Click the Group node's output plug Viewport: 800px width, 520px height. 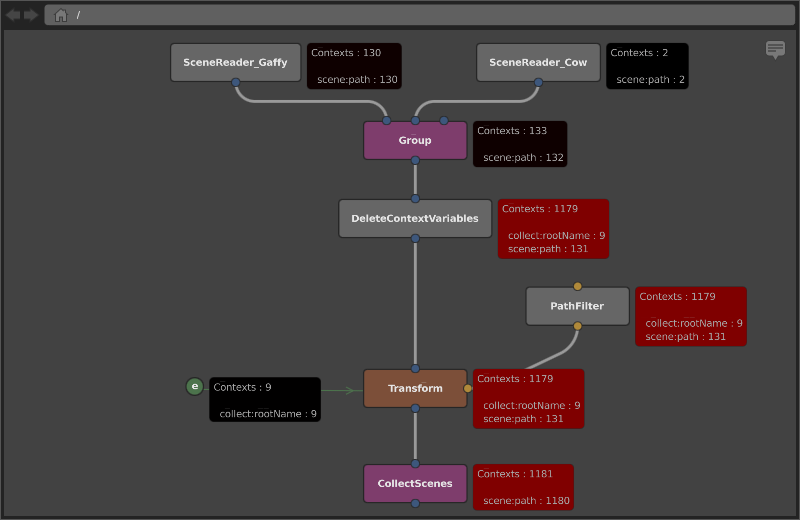click(x=415, y=160)
